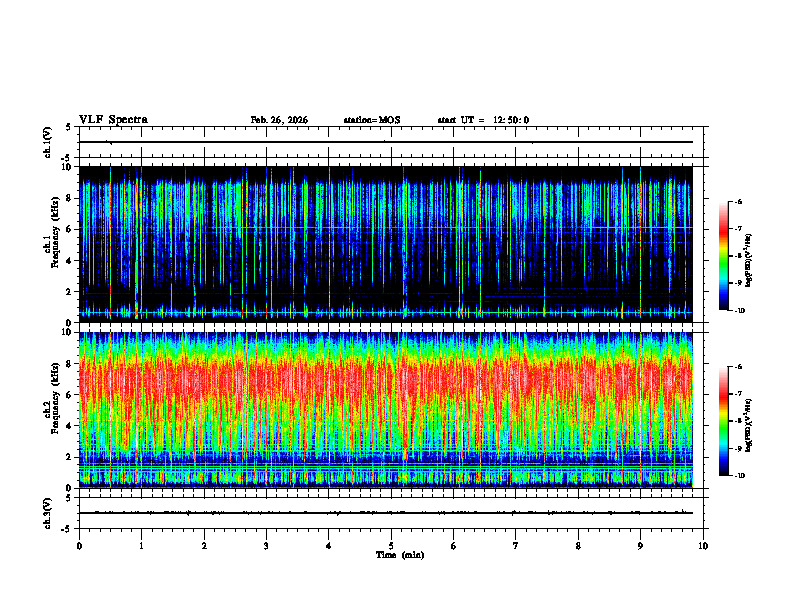Viewport: 792px width, 612px height.
Task: Click the "-6" tick on upper colorbar
Action: click(x=739, y=202)
